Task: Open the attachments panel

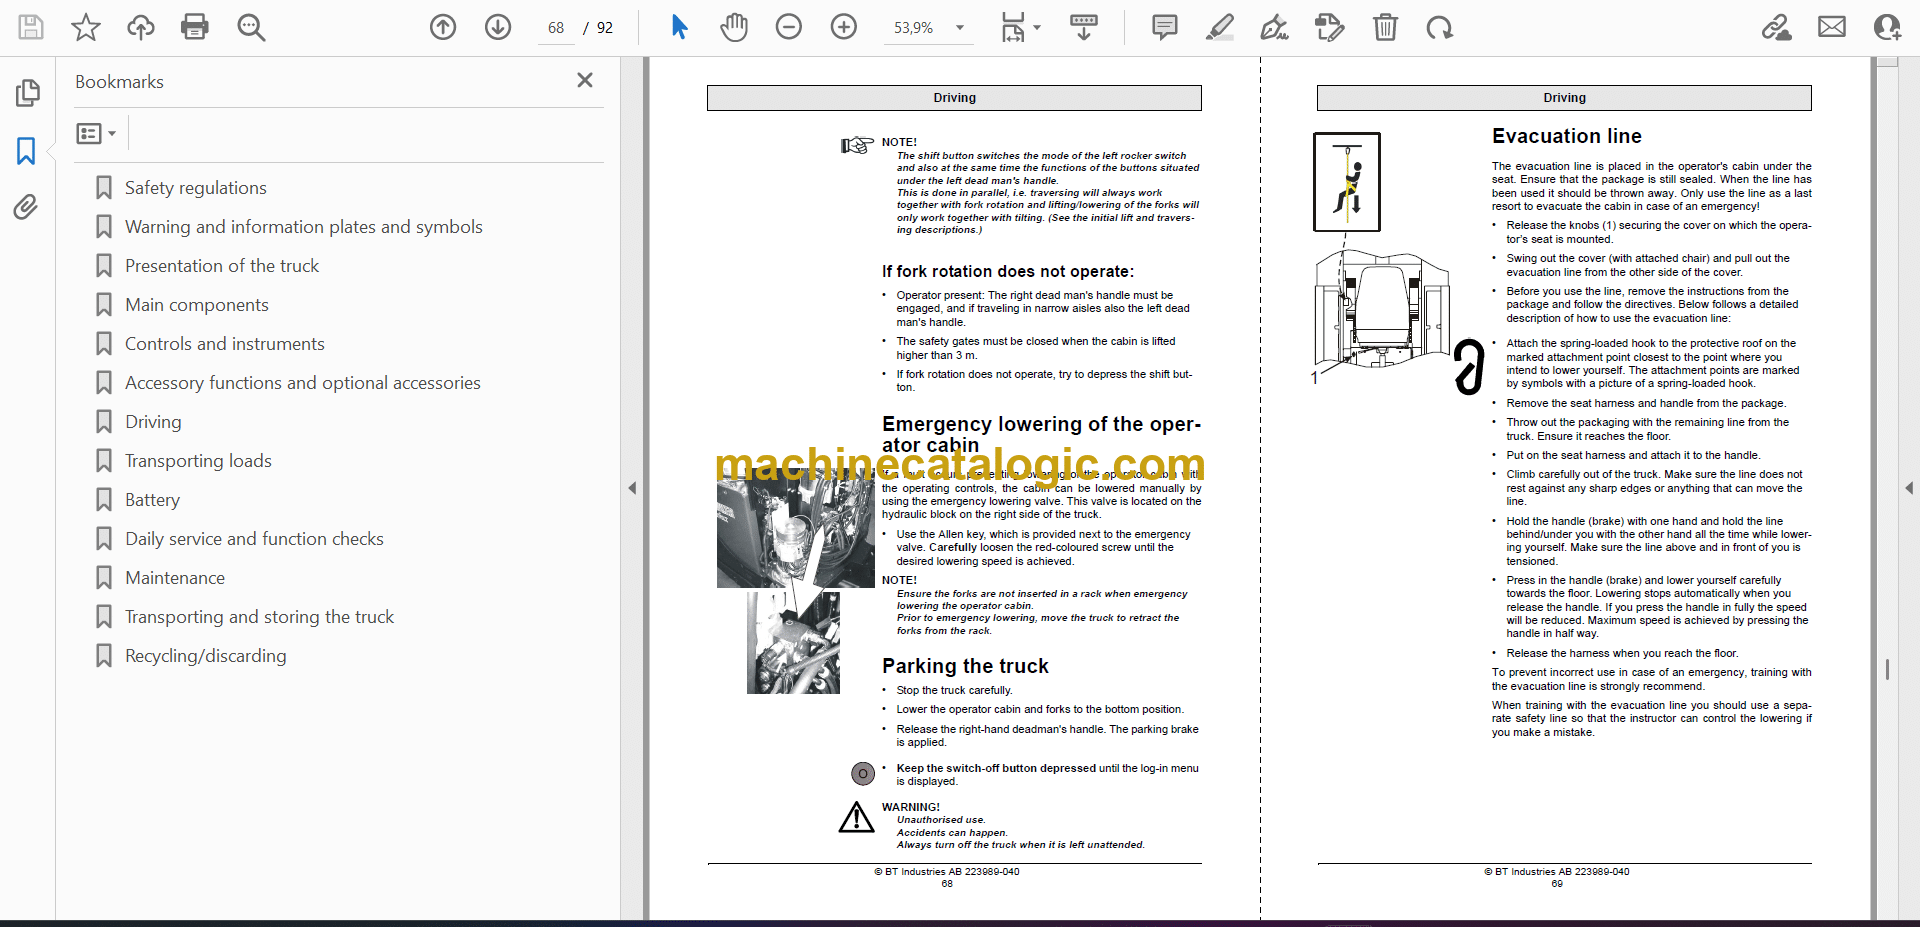Action: 26,207
